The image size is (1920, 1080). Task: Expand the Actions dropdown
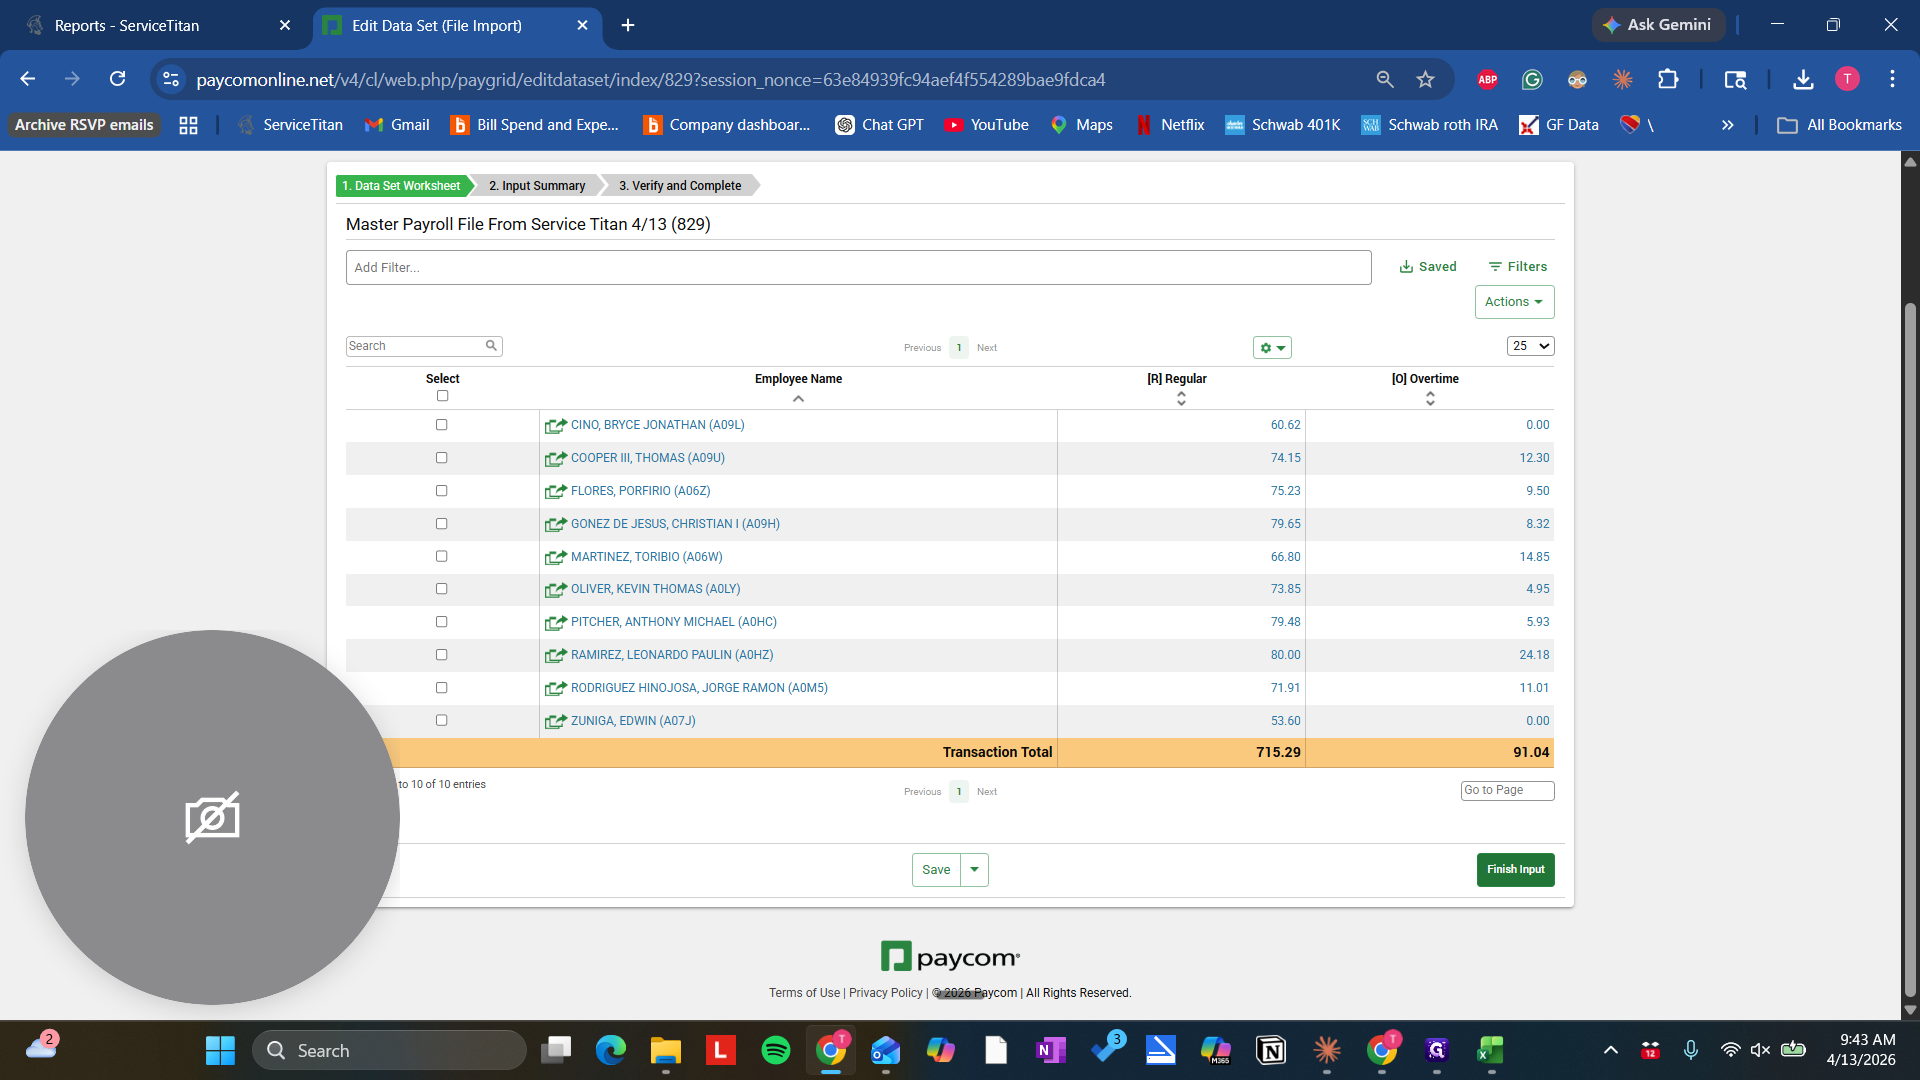pyautogui.click(x=1514, y=302)
